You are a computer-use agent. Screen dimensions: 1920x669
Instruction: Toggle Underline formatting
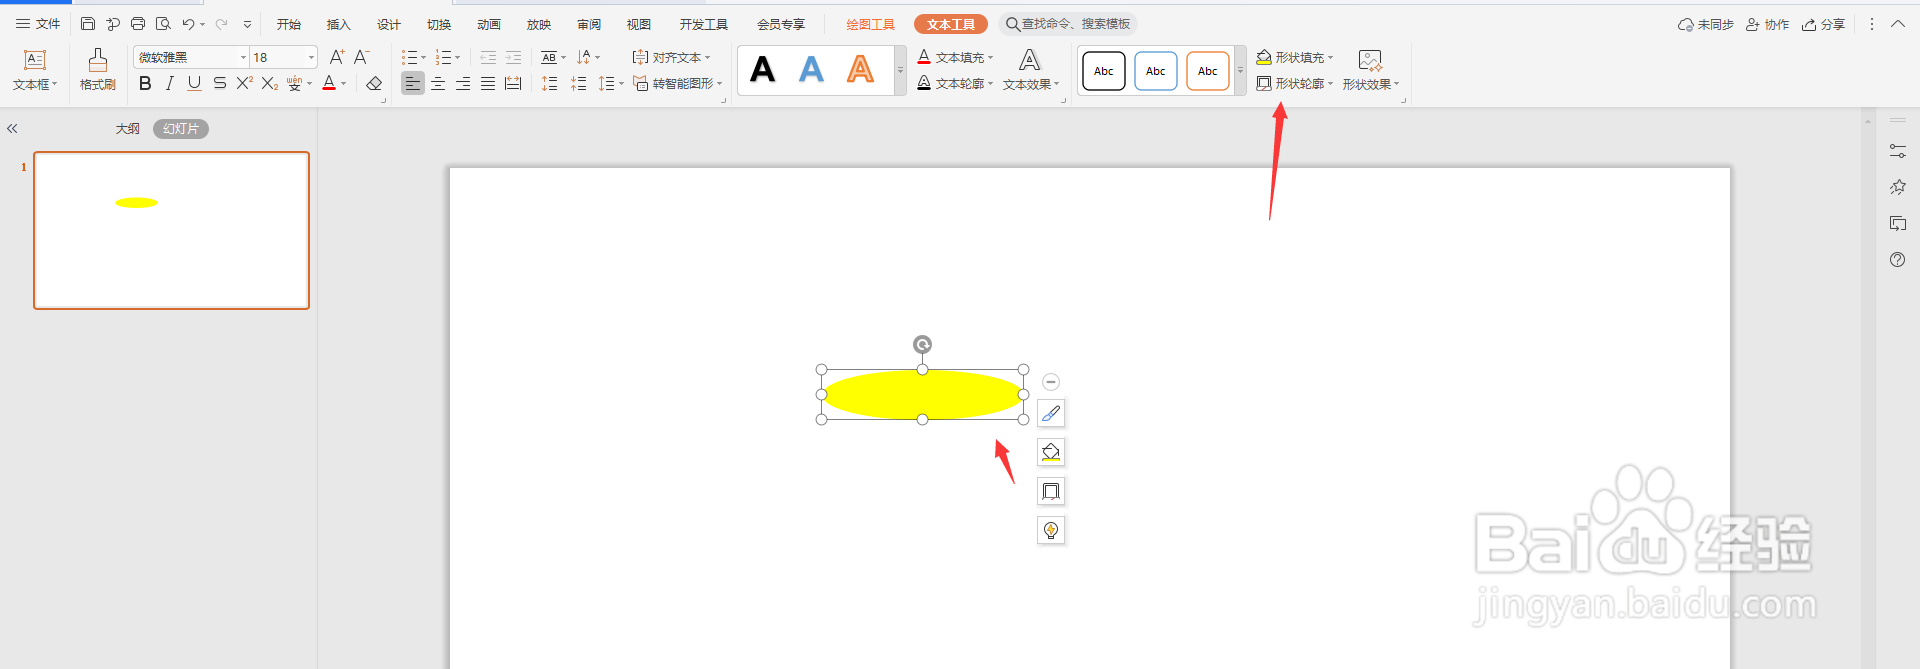(x=194, y=84)
